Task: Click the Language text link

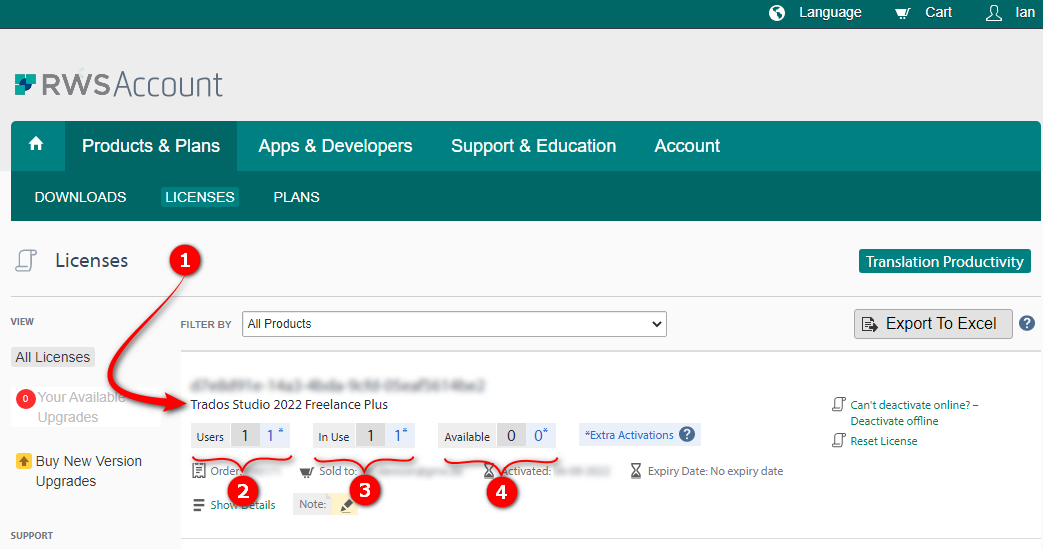Action: click(830, 13)
